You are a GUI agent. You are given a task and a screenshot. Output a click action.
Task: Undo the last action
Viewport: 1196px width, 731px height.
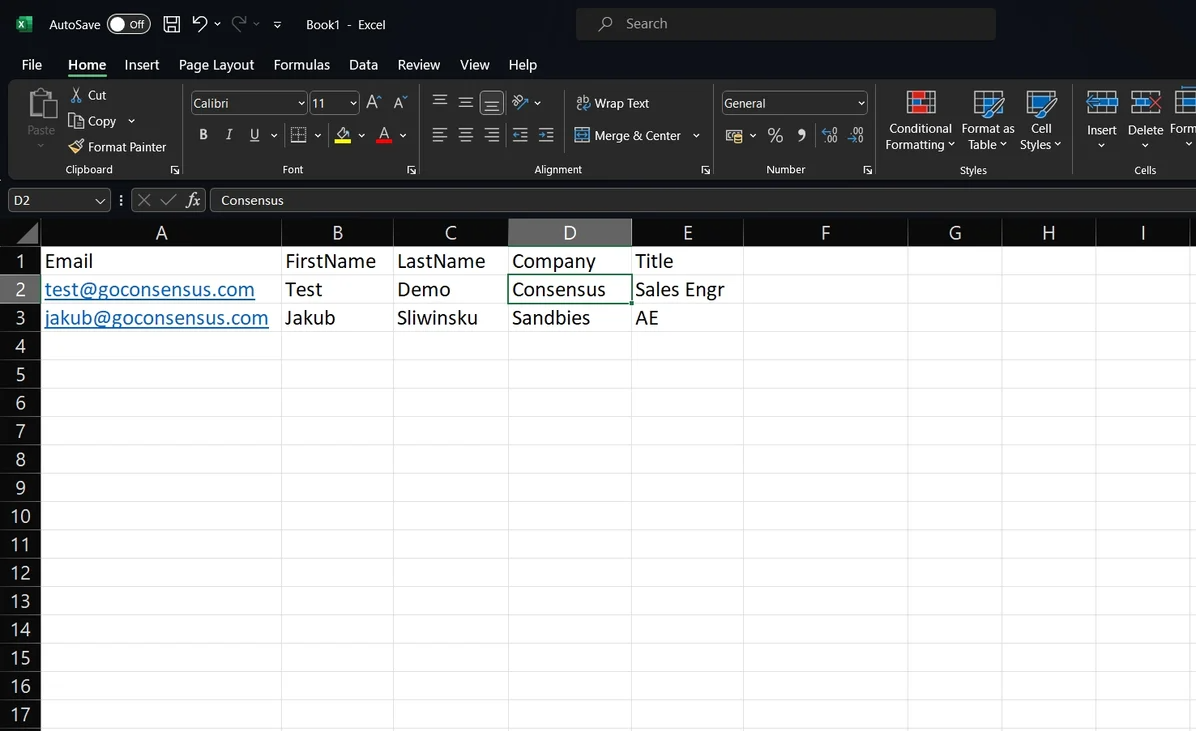200,24
